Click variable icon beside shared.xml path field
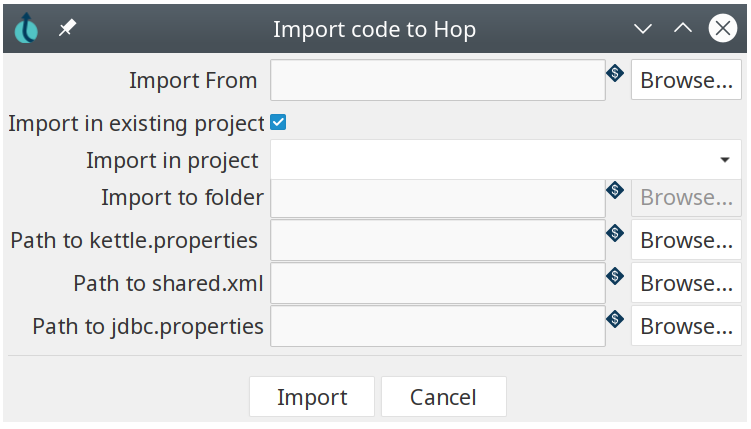 point(615,276)
